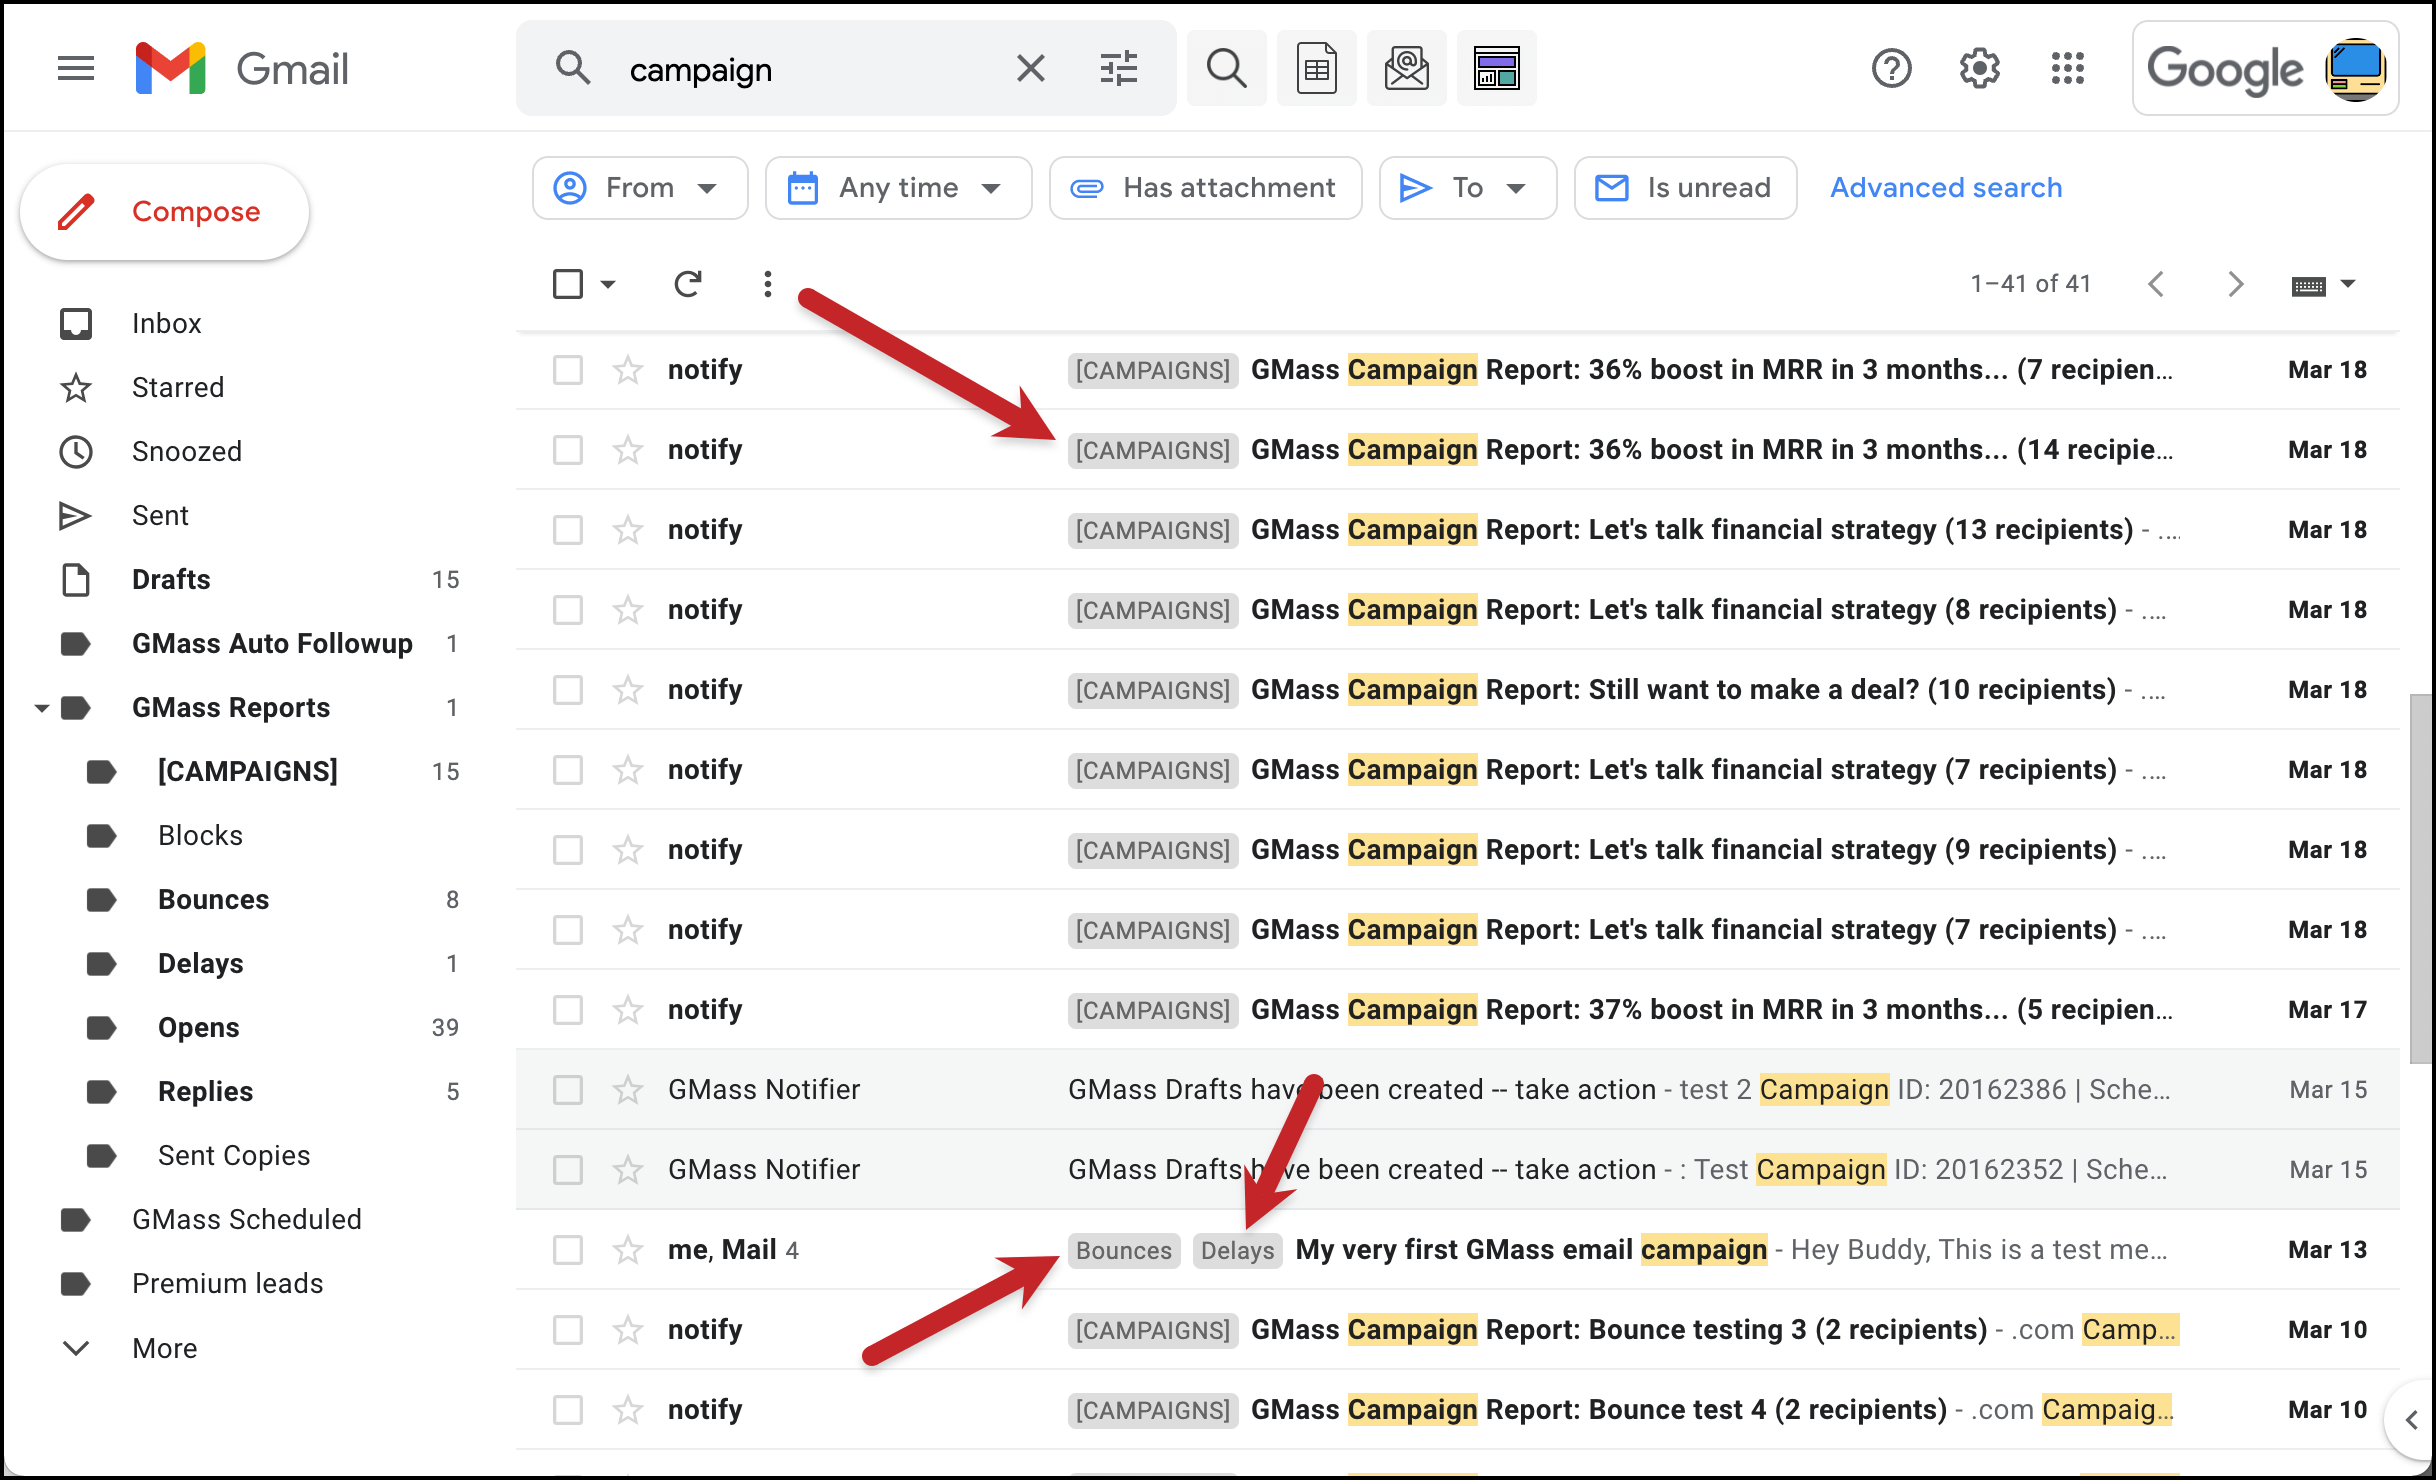Click the search magnifier inside search box
This screenshot has width=2436, height=1480.
point(573,69)
